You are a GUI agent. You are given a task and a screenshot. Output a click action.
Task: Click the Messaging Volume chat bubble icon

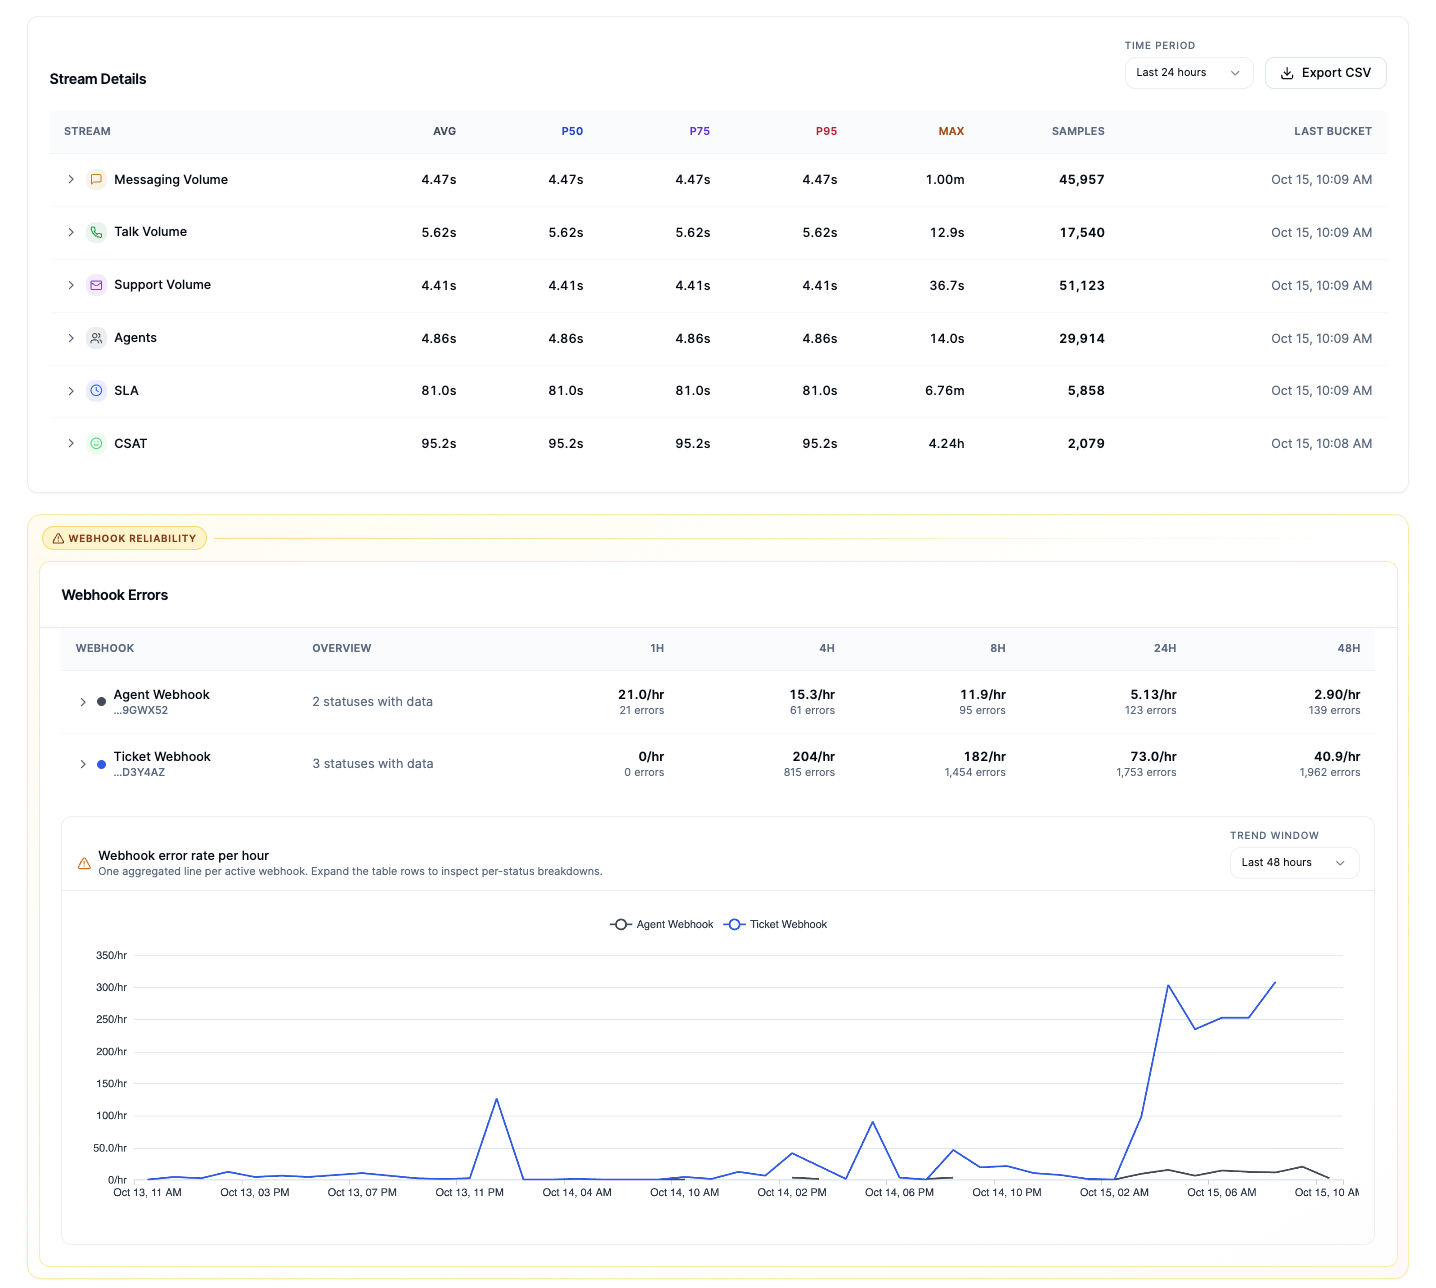tap(96, 179)
